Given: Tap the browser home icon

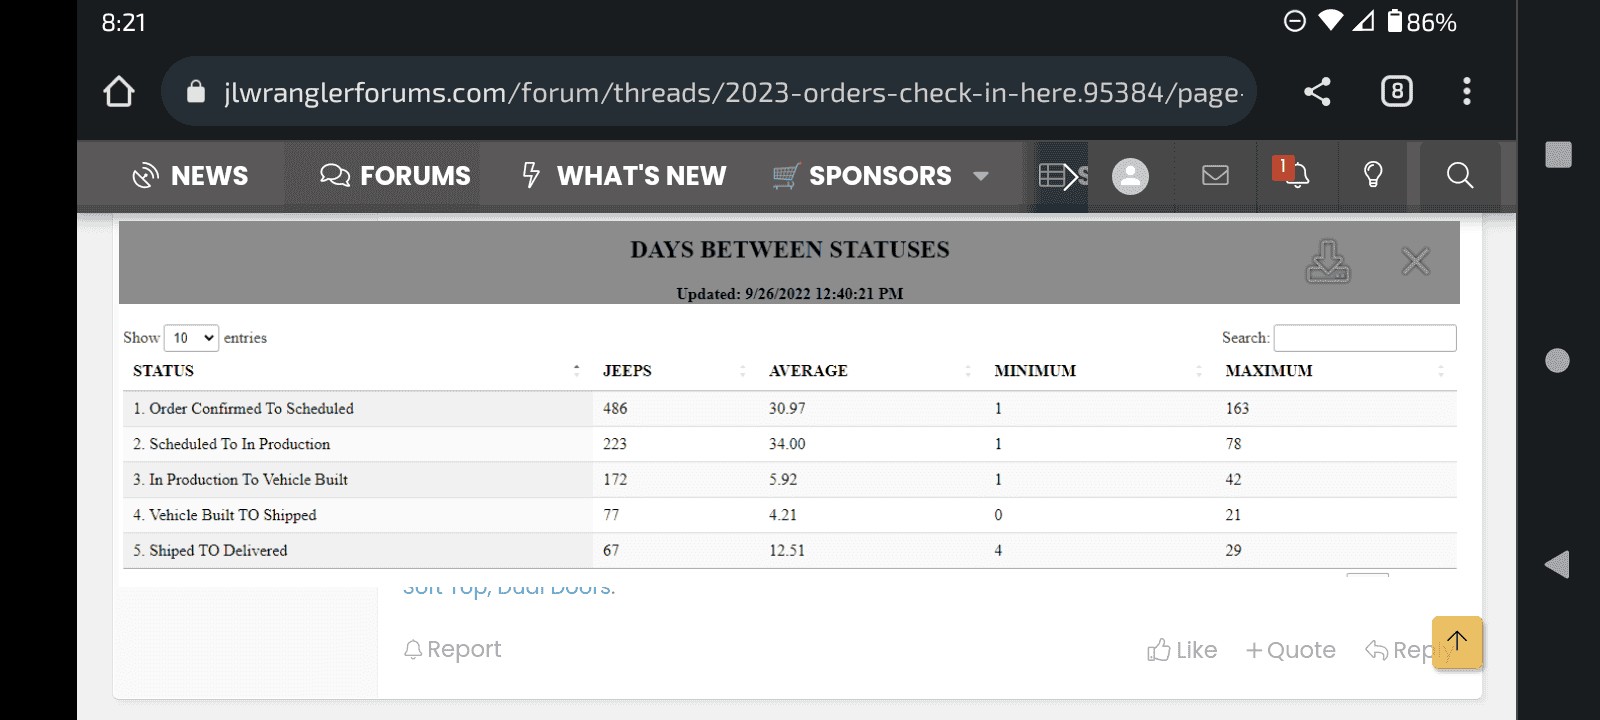Looking at the screenshot, I should 119,92.
